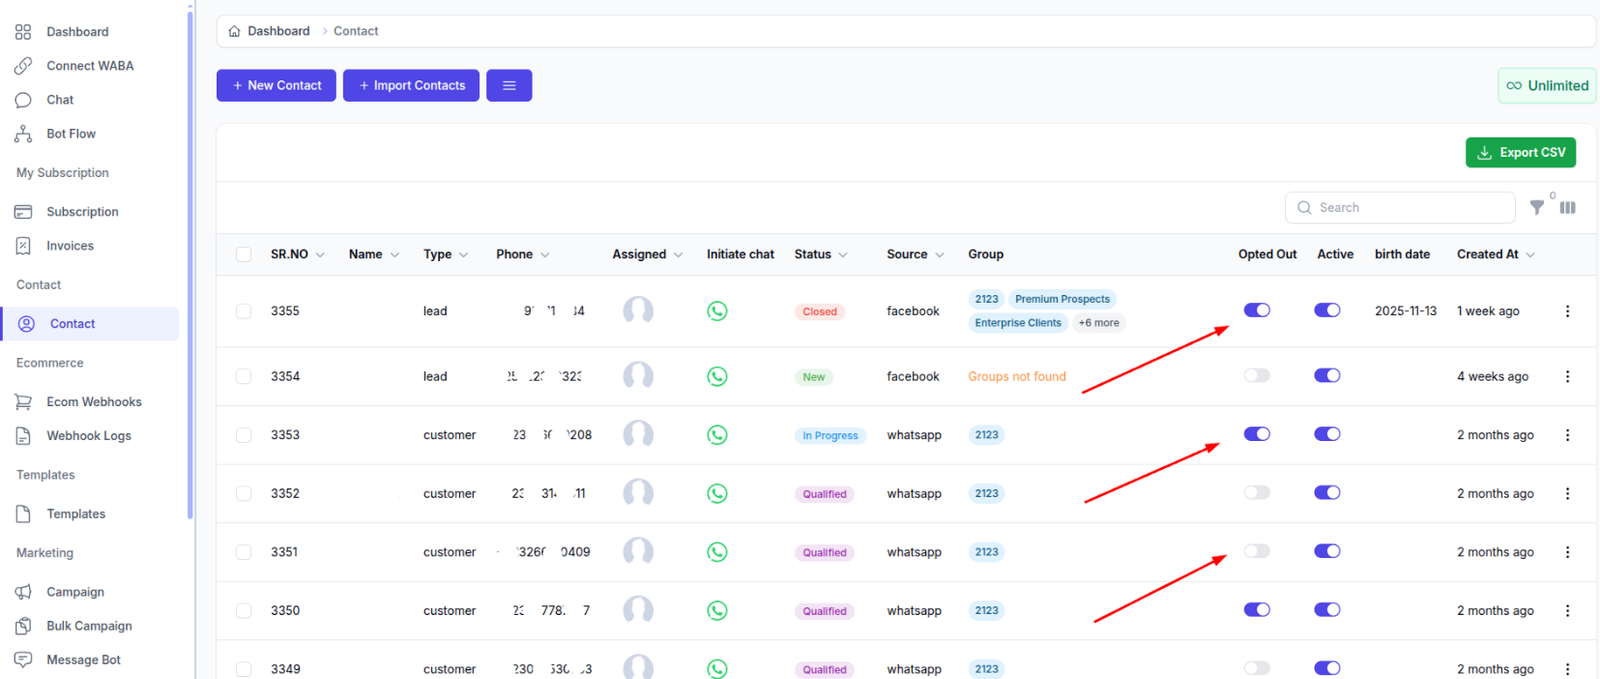1600x679 pixels.
Task: Click the Invoices sidebar icon
Action: [x=23, y=246]
